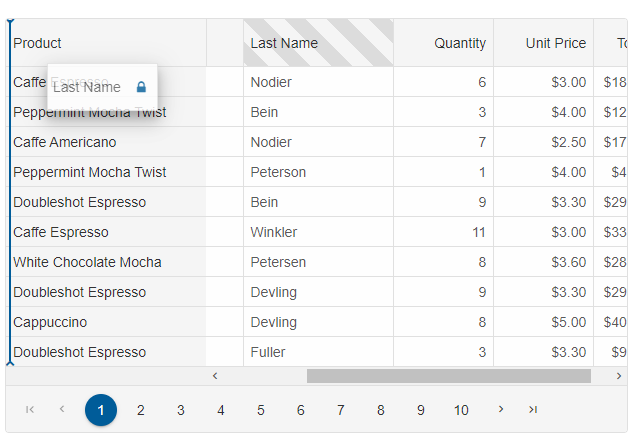Click the scrollbar left arrow

(215, 376)
